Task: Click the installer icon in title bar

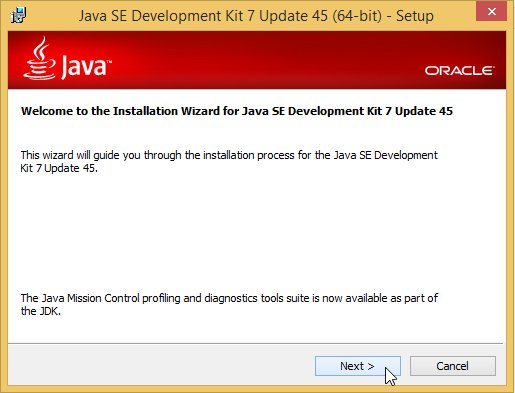Action: [x=19, y=16]
